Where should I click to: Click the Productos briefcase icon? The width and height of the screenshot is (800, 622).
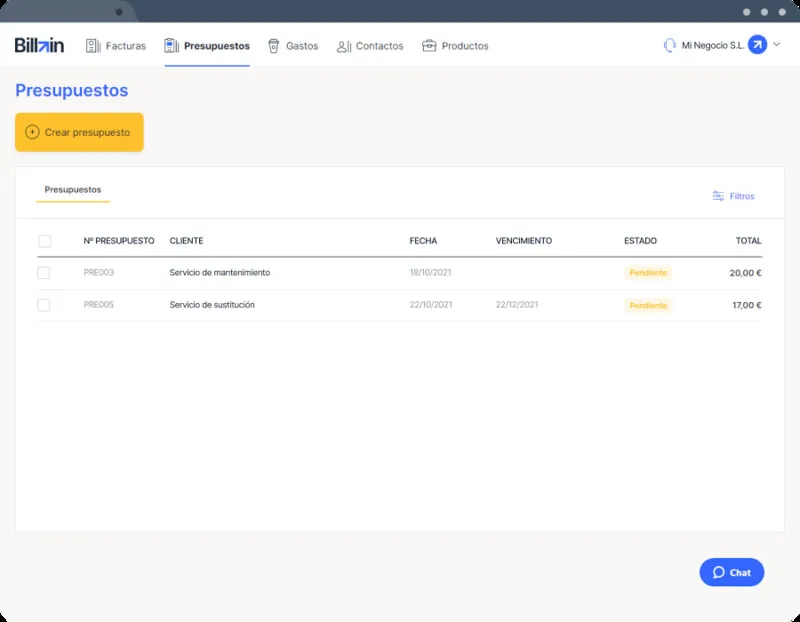[429, 46]
